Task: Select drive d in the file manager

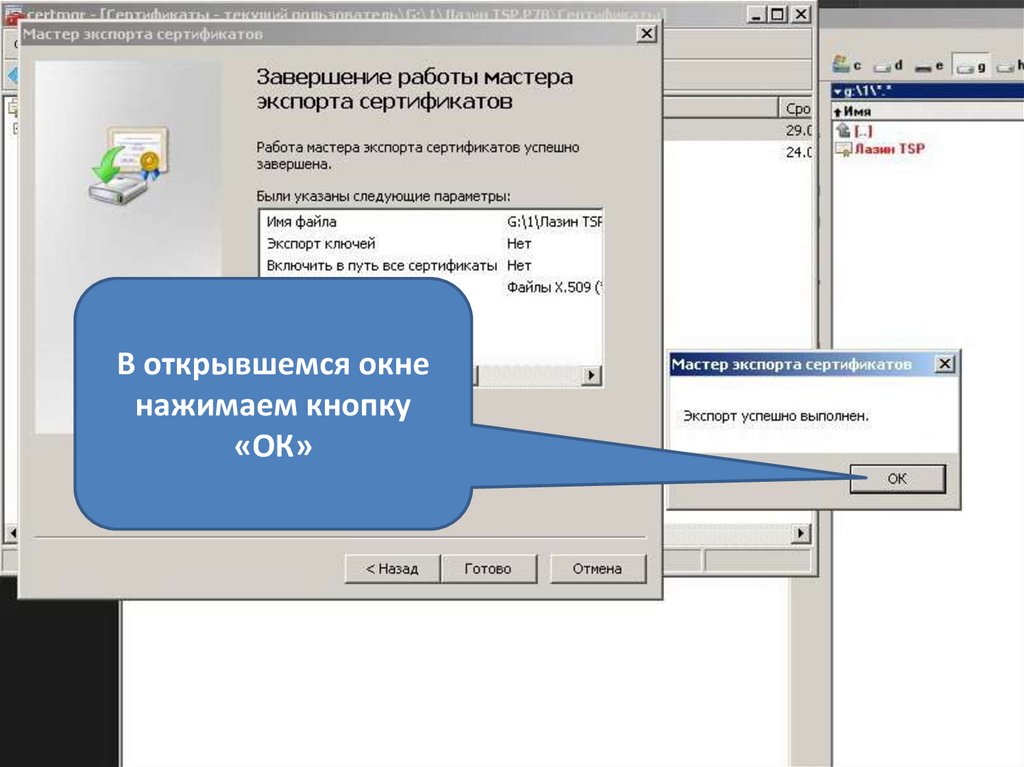Action: pyautogui.click(x=888, y=65)
